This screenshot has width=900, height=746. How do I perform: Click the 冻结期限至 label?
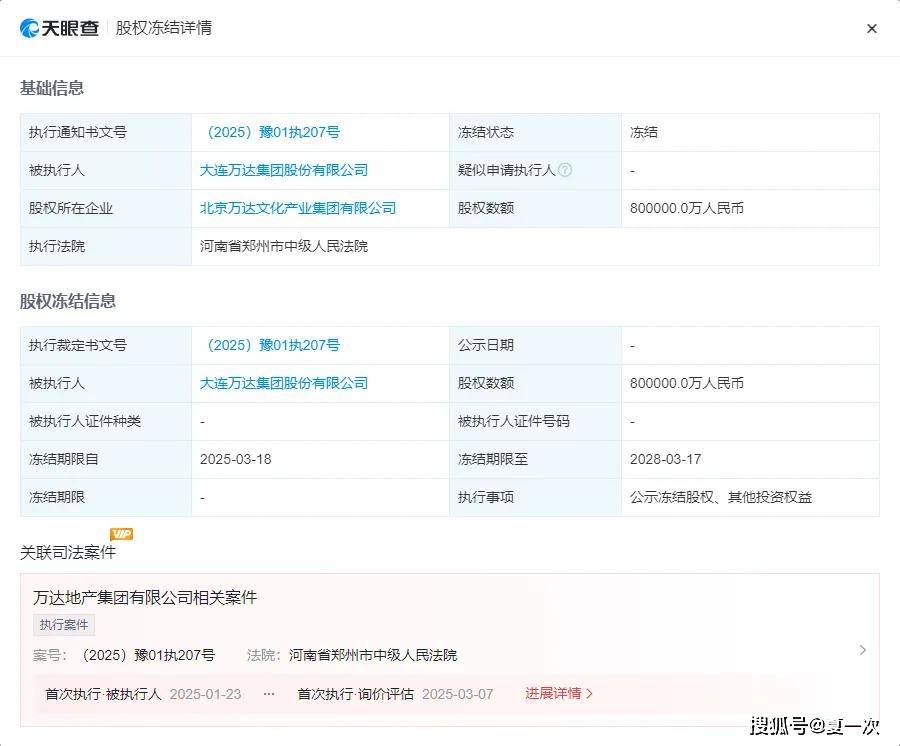click(x=492, y=459)
